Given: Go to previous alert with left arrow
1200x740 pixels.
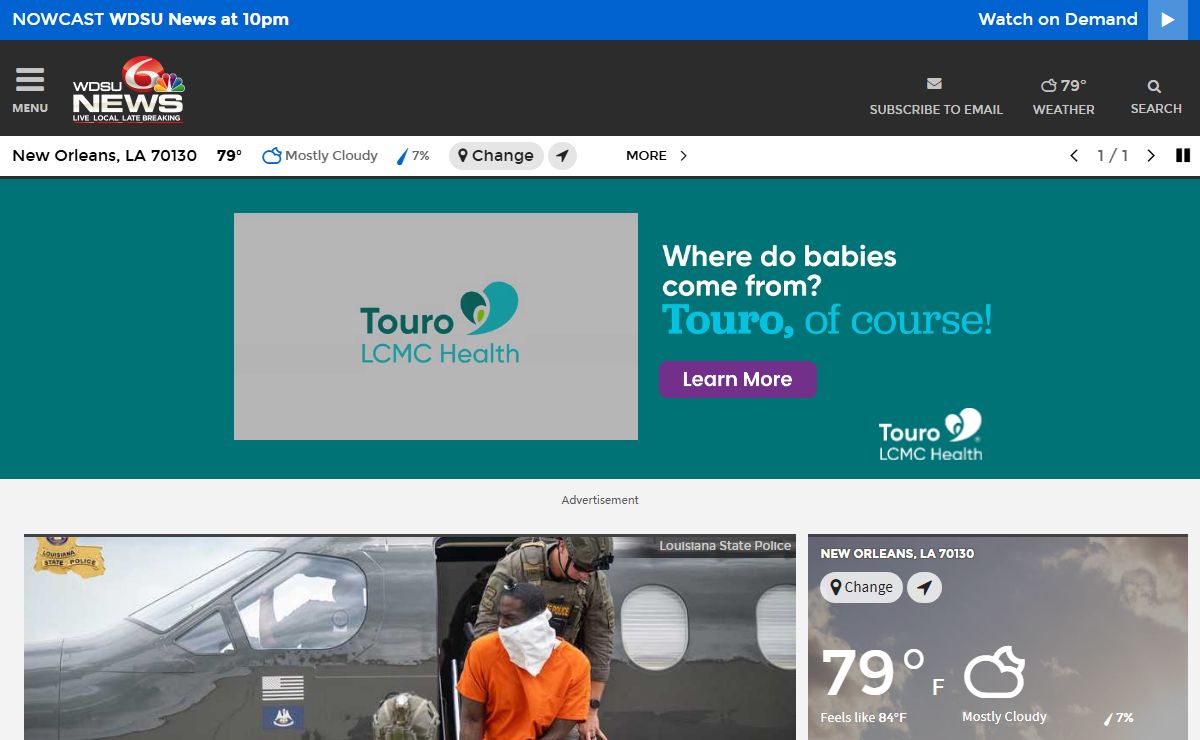Looking at the screenshot, I should click(x=1074, y=156).
